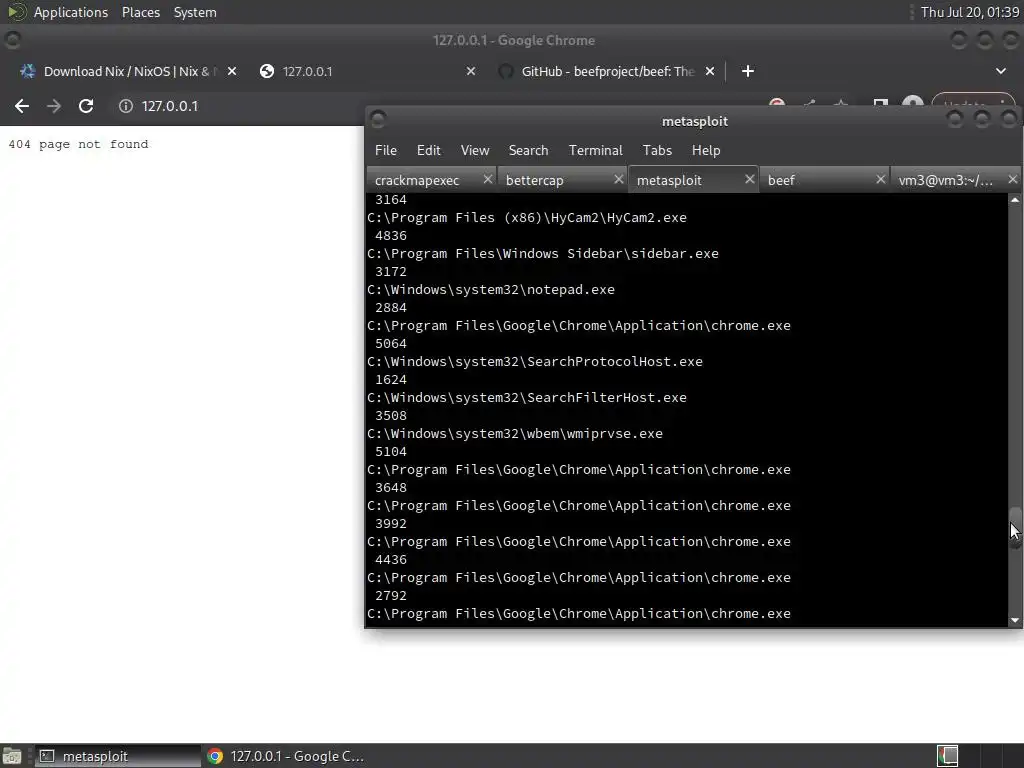Open terminal Search menu
Screen dimensions: 1024x768
point(528,150)
